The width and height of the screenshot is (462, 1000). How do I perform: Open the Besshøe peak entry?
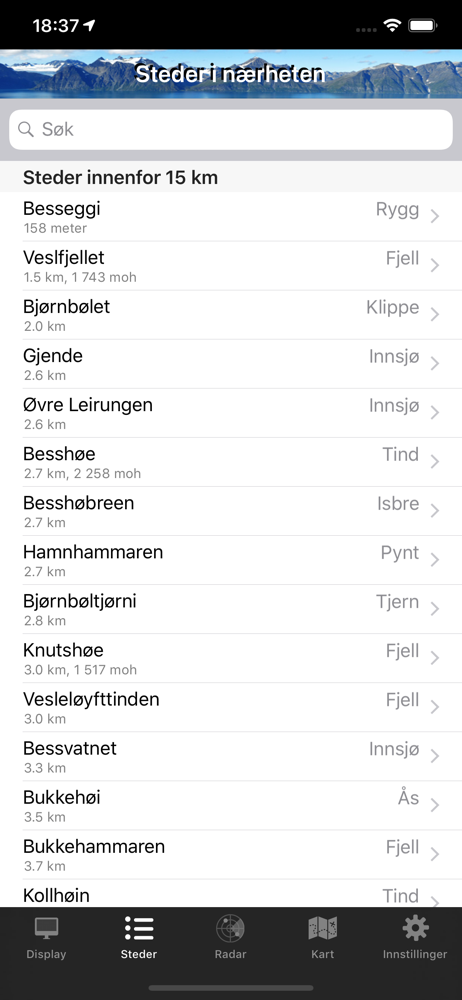(231, 462)
